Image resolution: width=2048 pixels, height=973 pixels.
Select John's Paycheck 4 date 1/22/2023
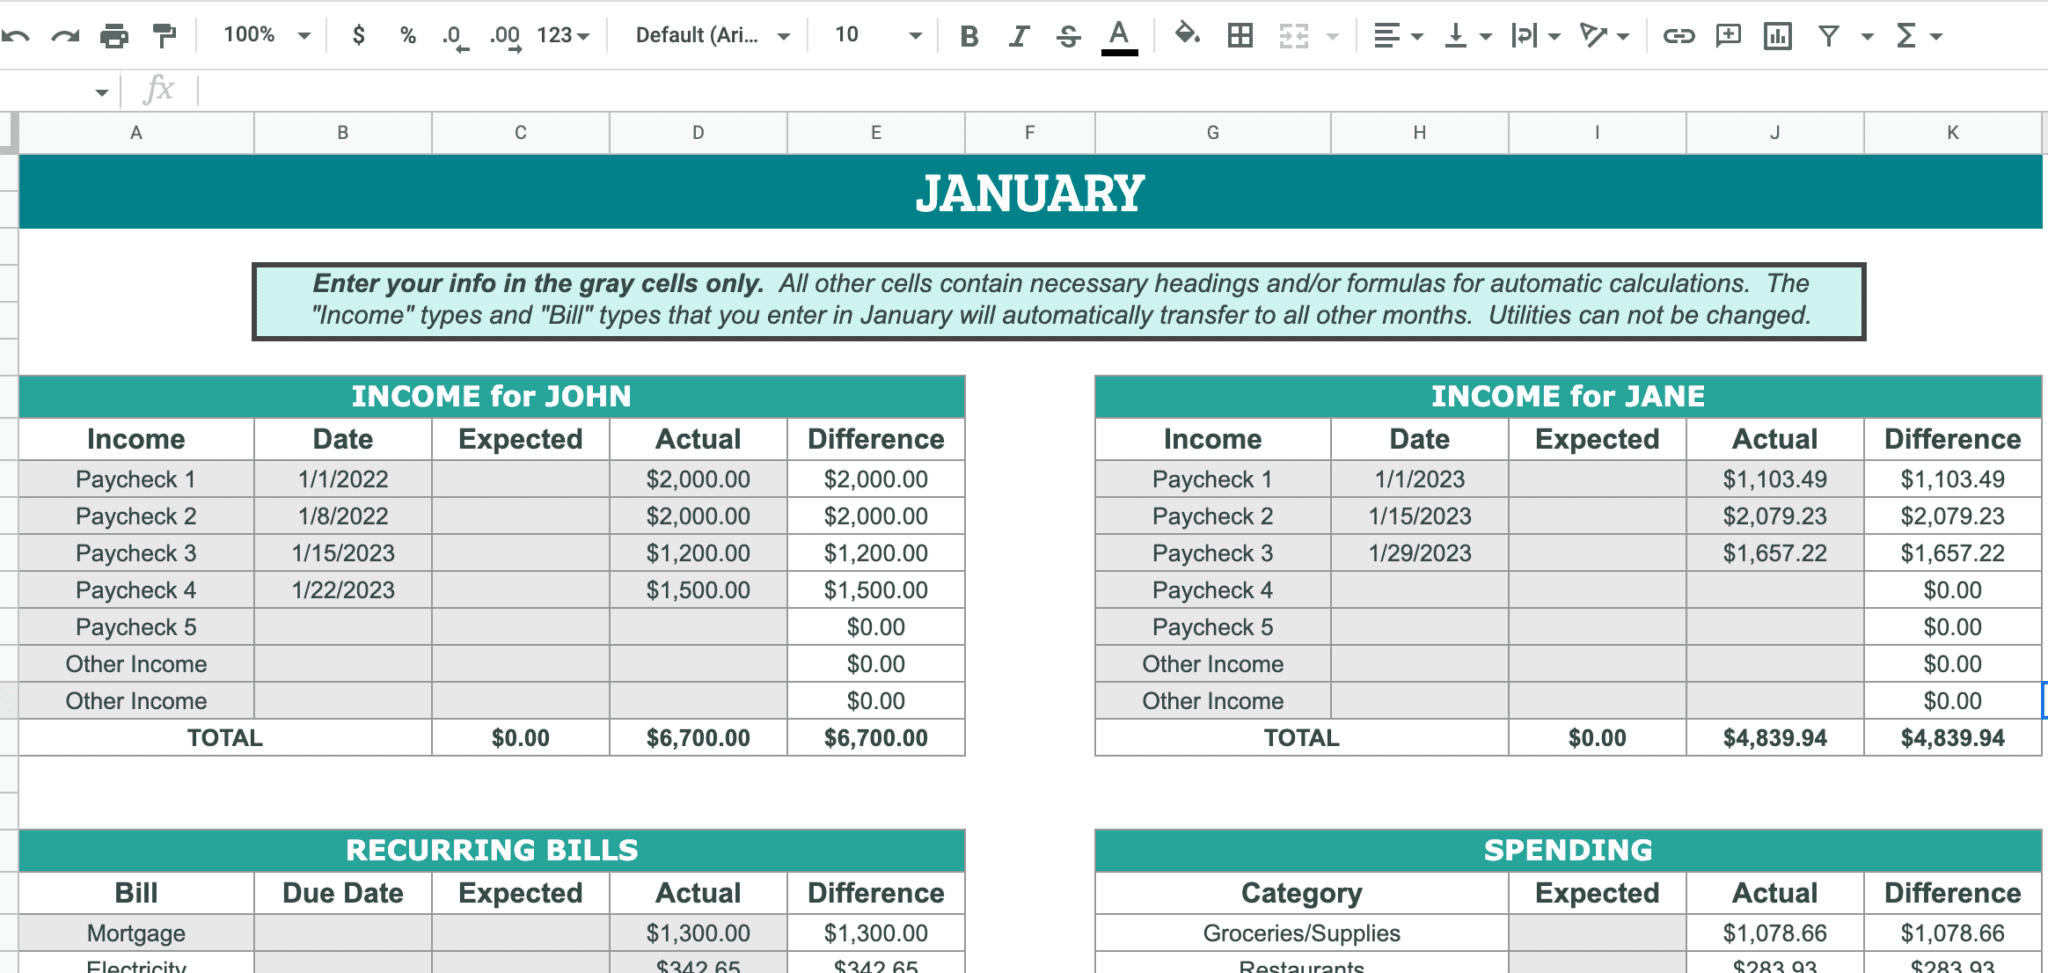(x=343, y=590)
